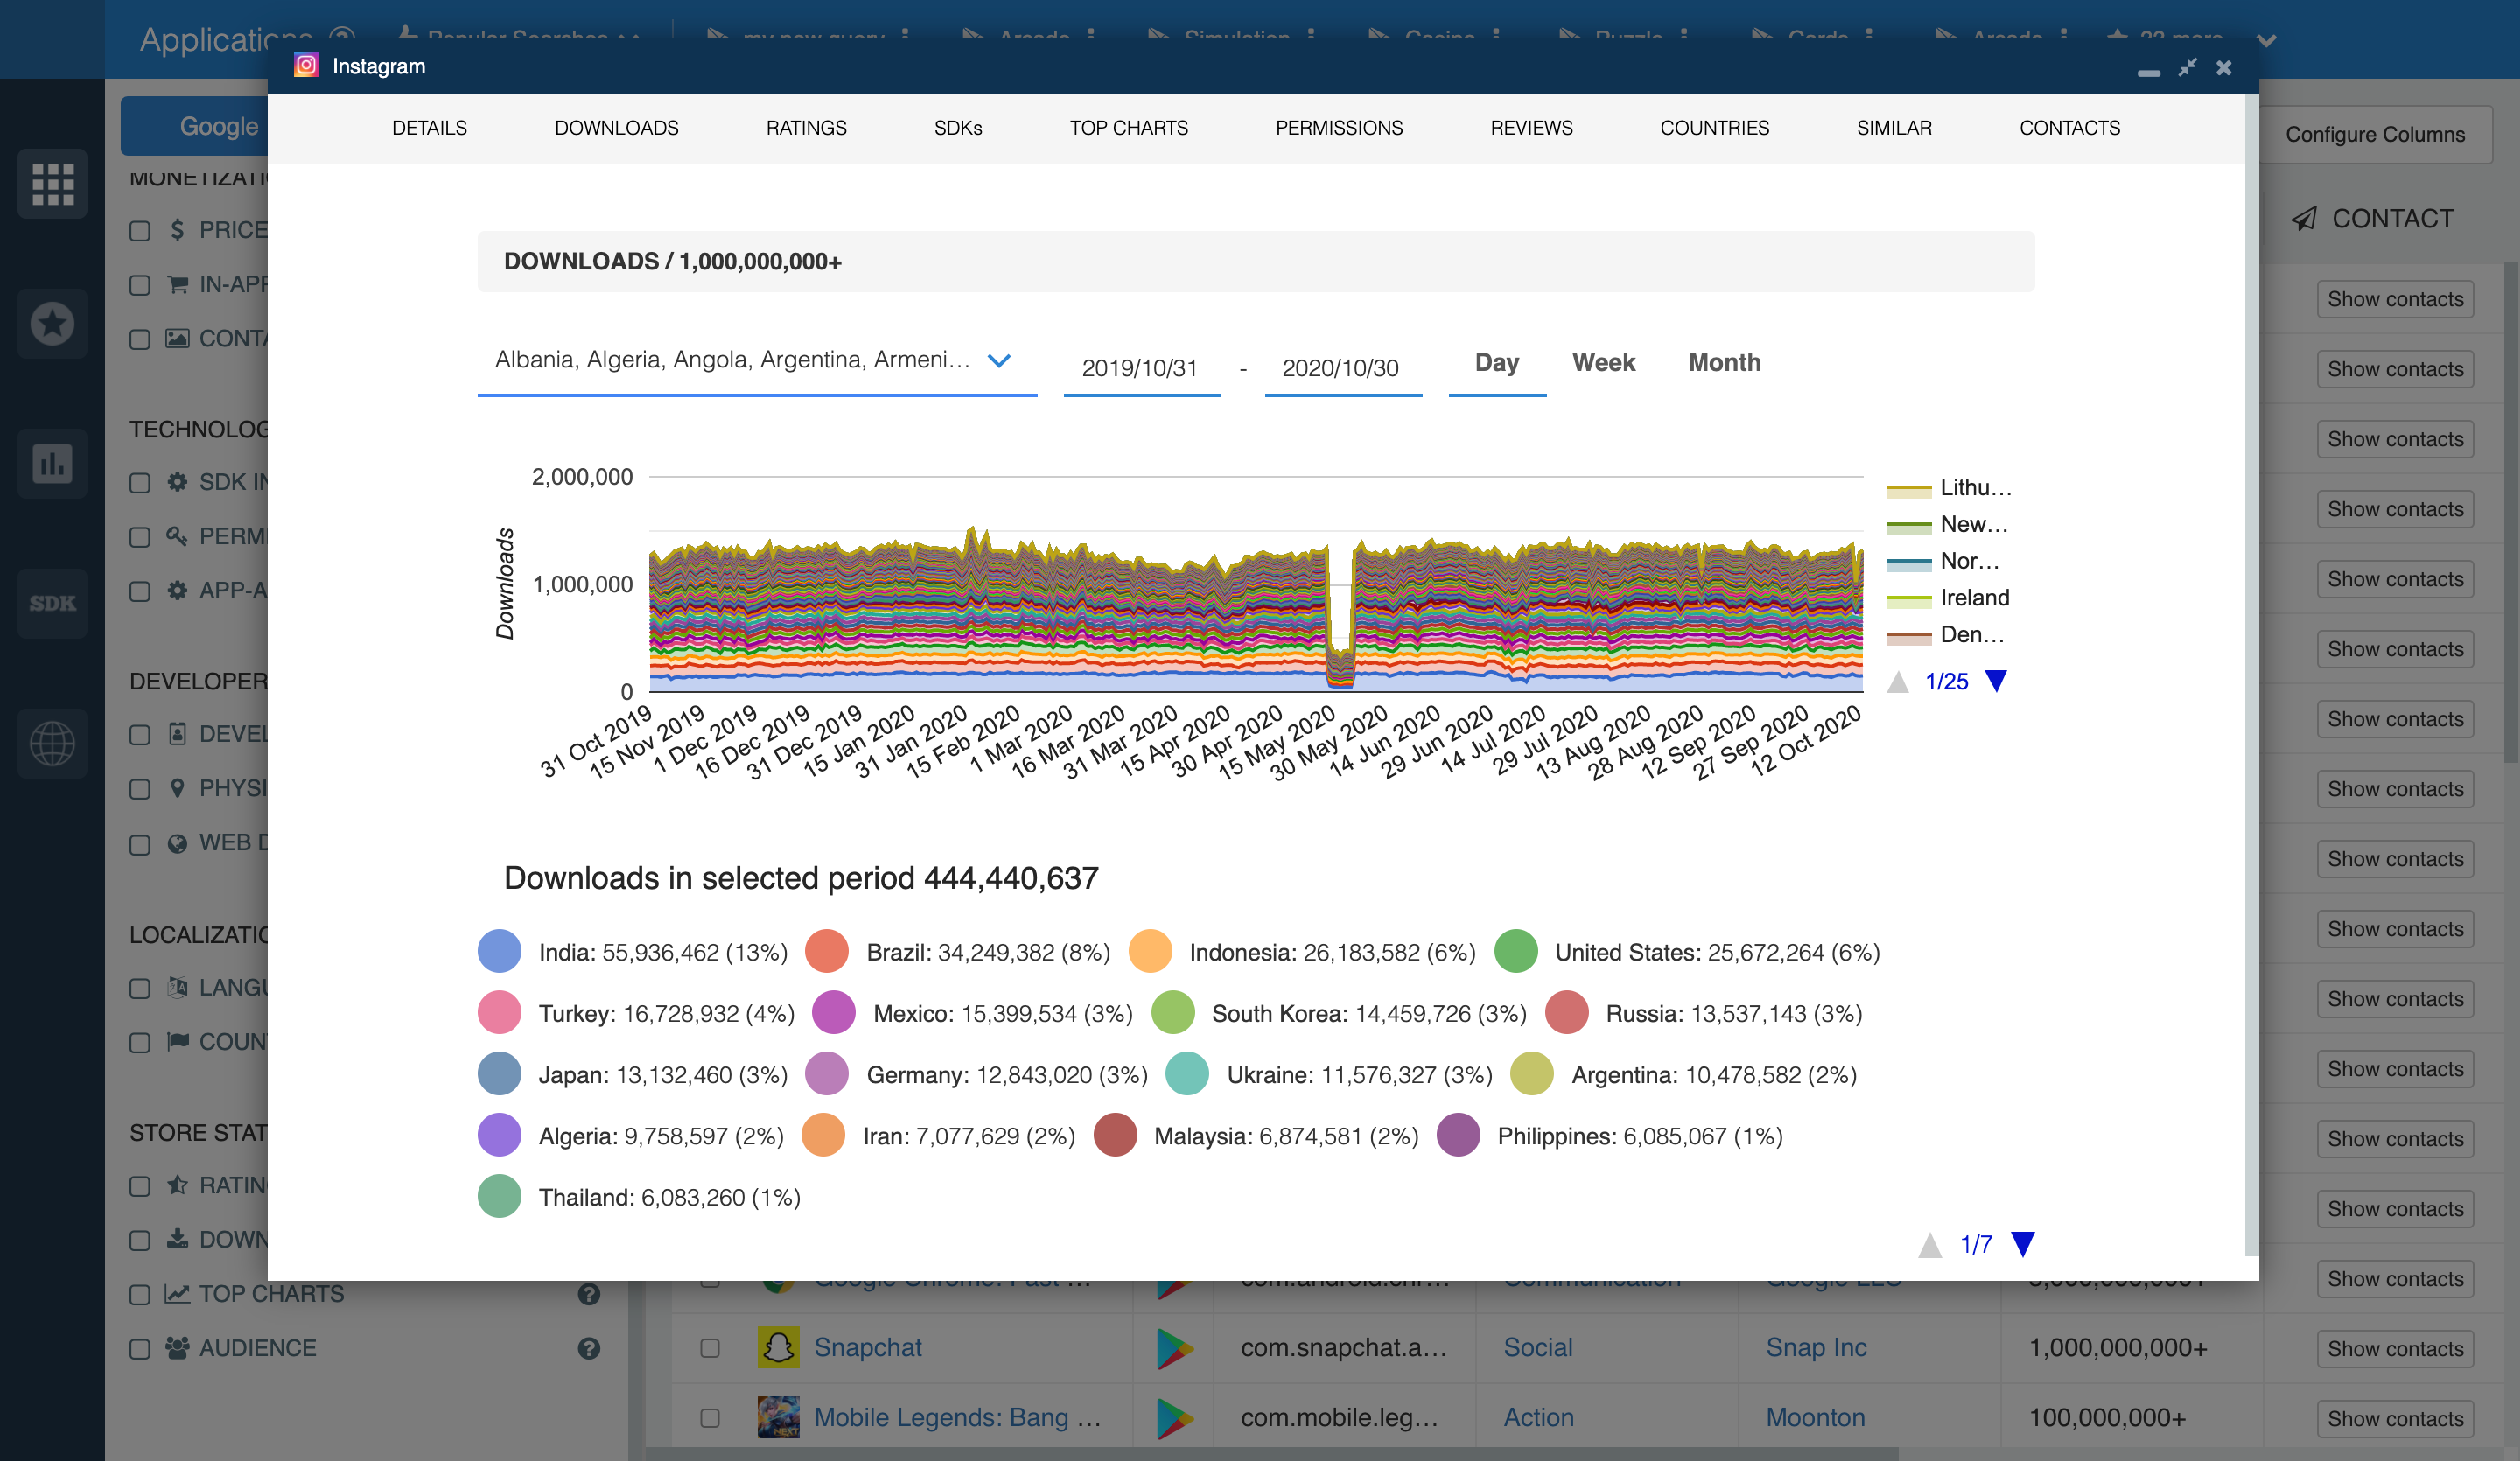Click the AUDIENCE help question mark icon

point(589,1348)
